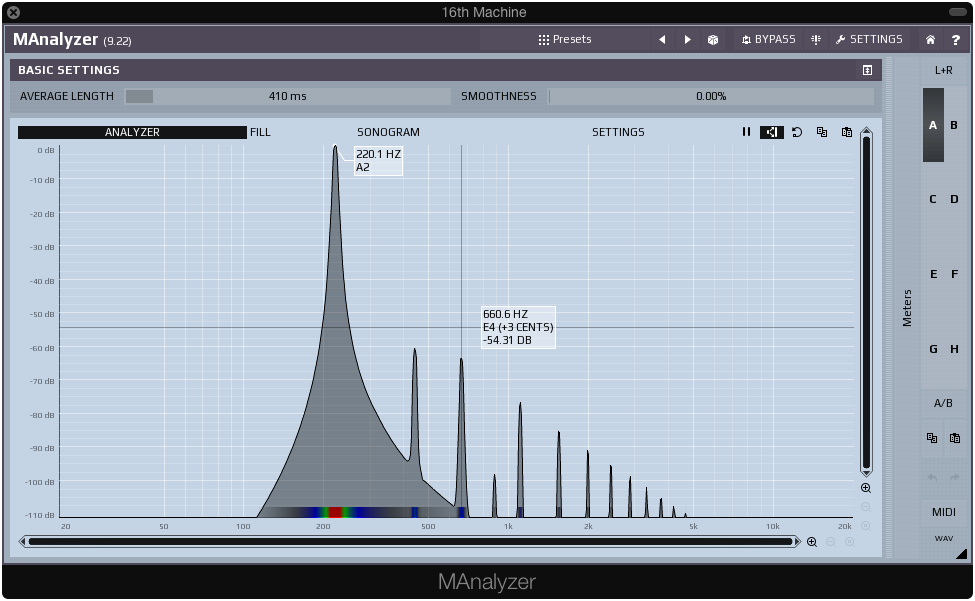Click the window collapse pill at top right
The image size is (975, 601).
958,12
